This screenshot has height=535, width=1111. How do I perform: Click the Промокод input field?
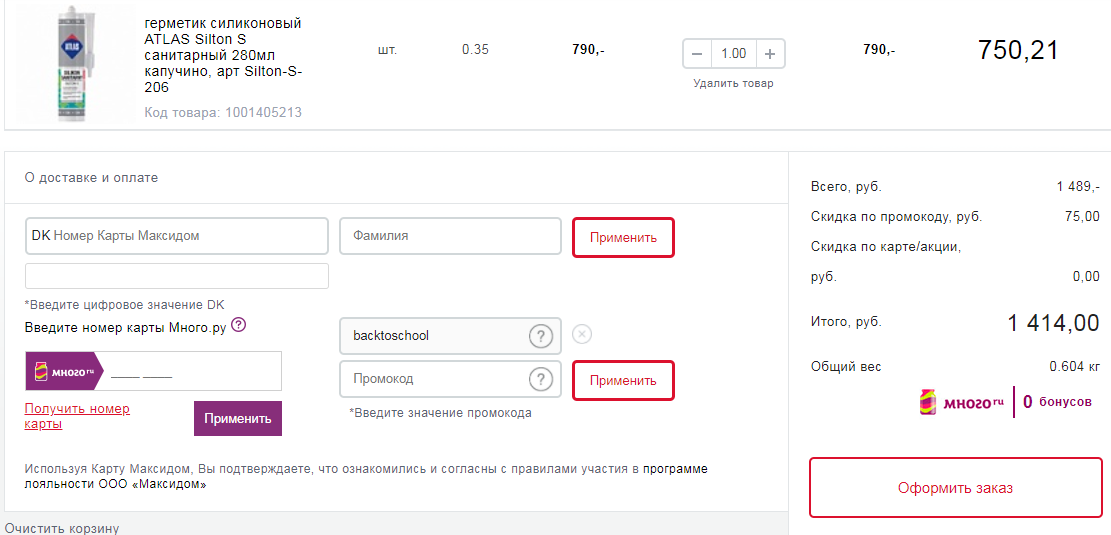pos(433,379)
